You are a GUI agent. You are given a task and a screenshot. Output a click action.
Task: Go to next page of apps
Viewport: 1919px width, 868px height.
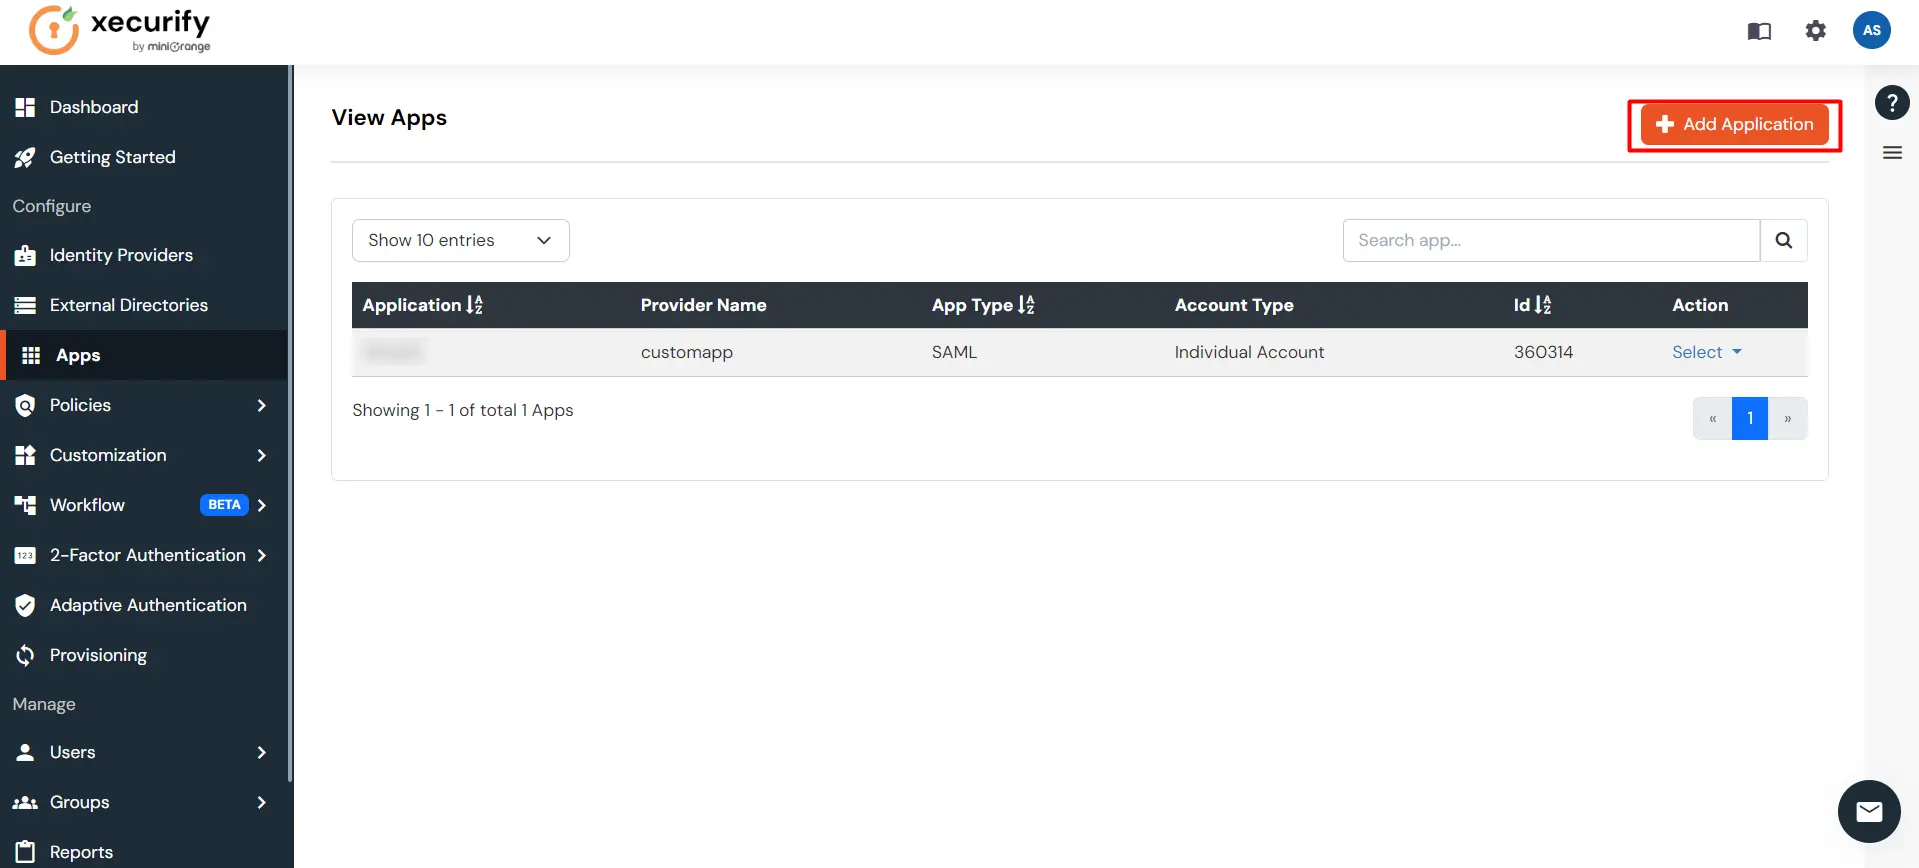(1788, 418)
